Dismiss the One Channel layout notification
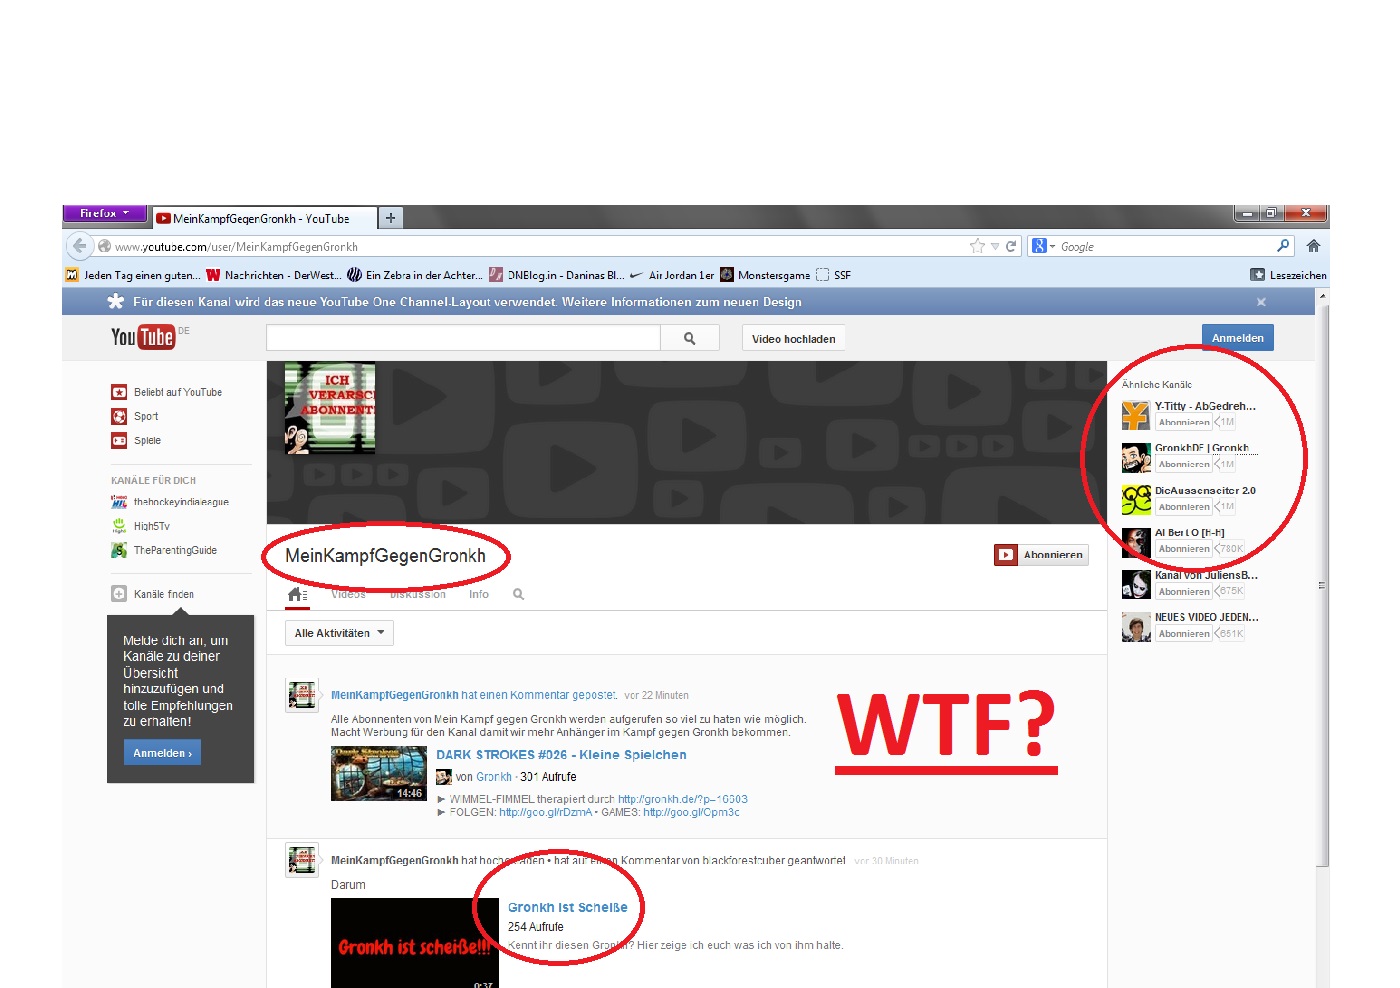 pyautogui.click(x=1261, y=302)
